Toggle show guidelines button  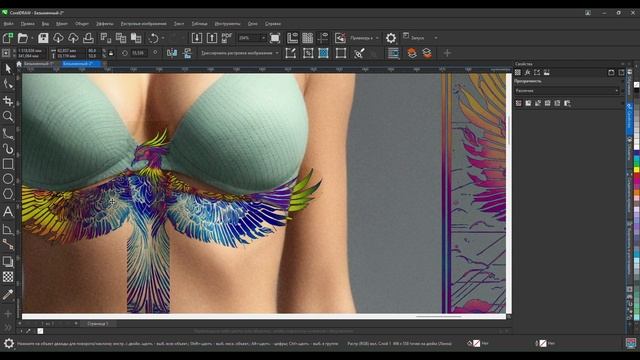[323, 38]
